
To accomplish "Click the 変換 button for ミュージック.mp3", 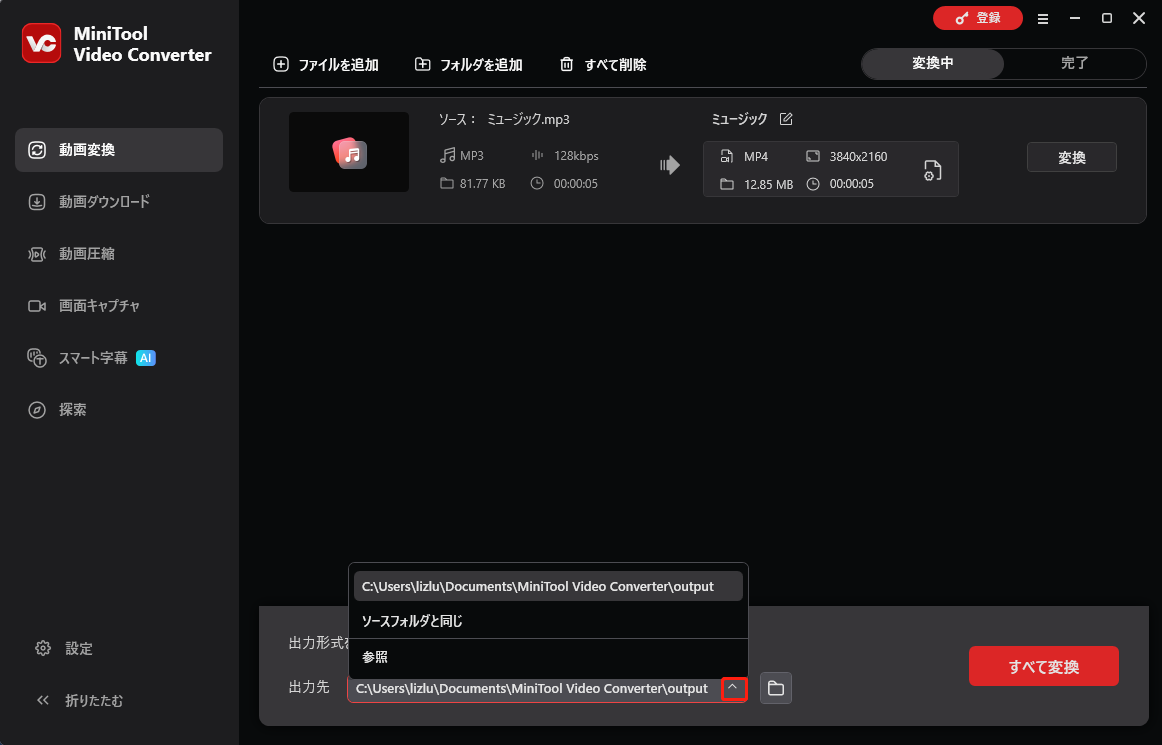I will [1071, 156].
